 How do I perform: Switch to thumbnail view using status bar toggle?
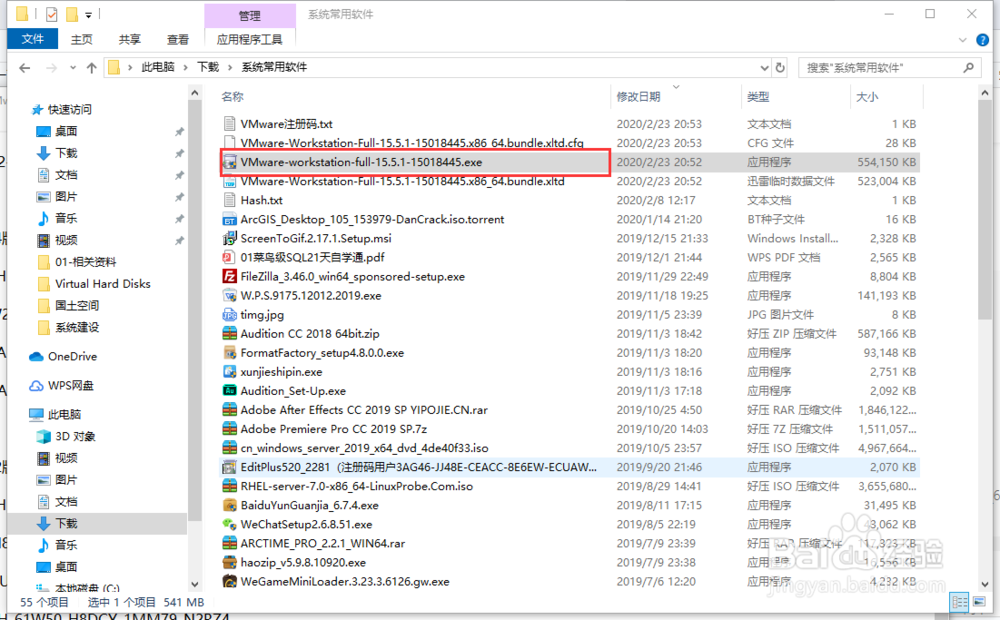pos(981,602)
